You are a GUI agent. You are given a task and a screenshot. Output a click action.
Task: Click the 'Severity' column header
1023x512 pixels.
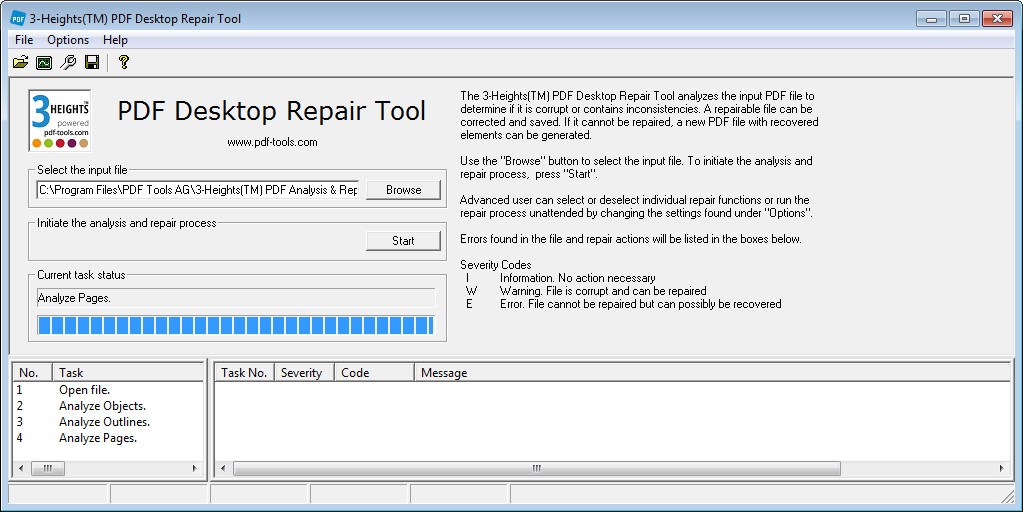304,372
